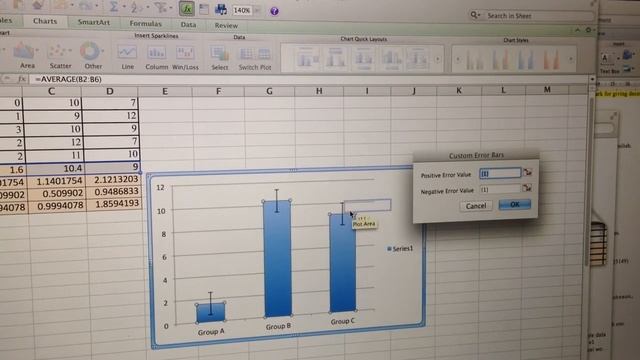Click the ribbon settings gear icon

(x=588, y=30)
